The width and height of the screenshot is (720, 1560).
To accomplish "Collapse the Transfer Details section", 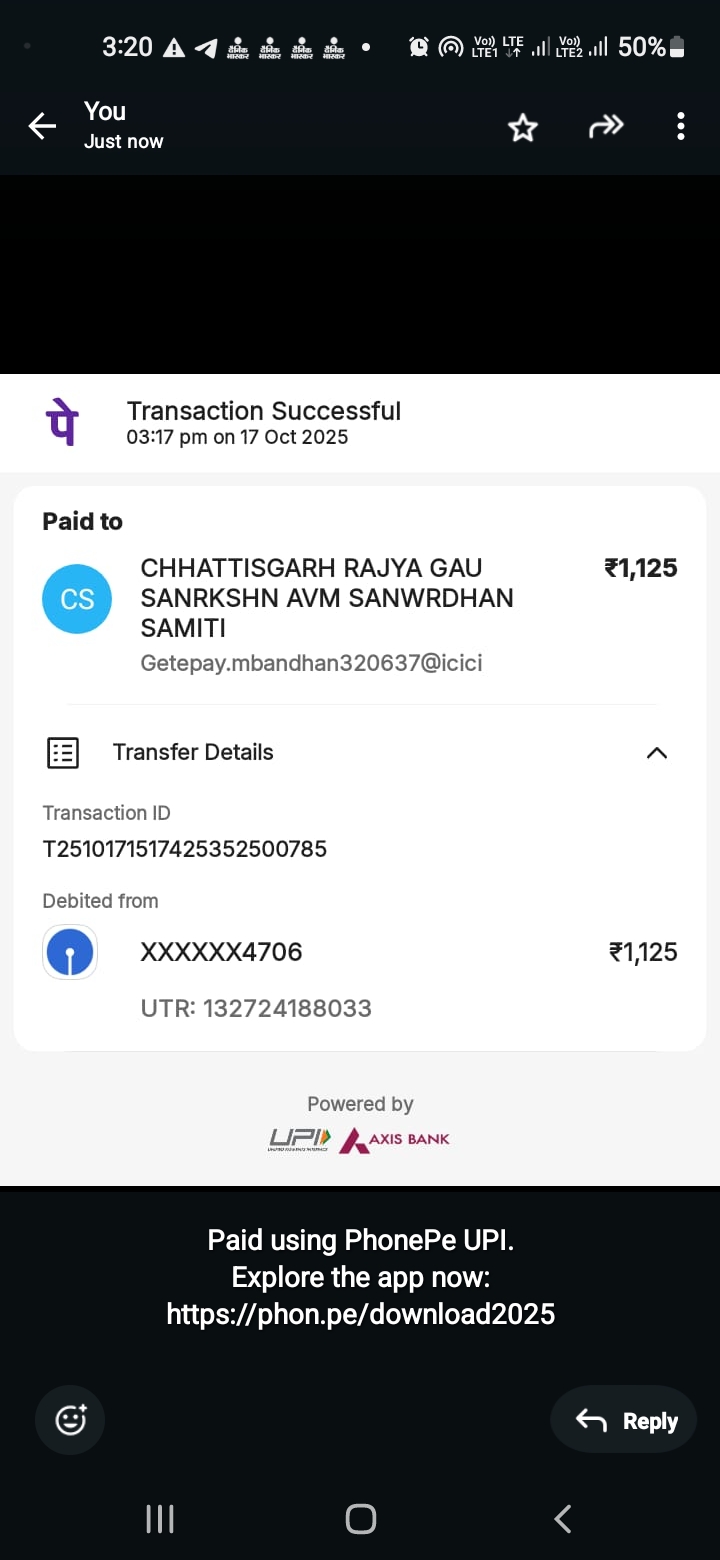I will 656,753.
